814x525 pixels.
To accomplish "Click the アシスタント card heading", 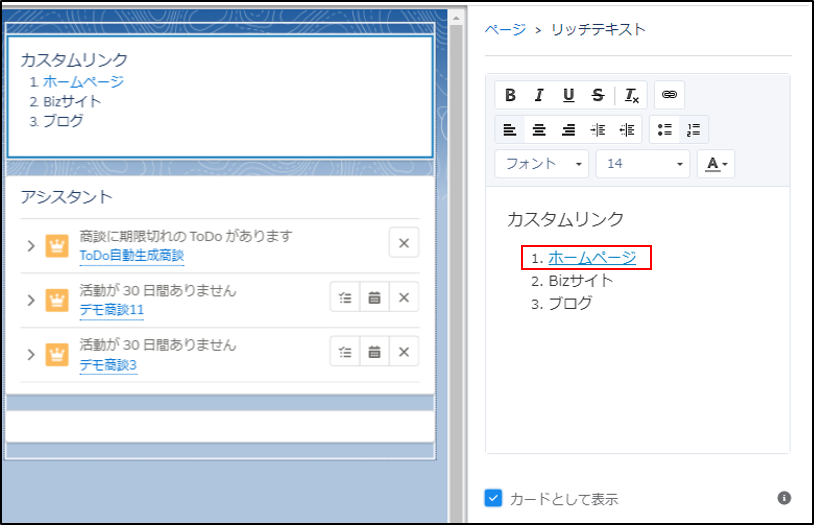I will point(66,197).
